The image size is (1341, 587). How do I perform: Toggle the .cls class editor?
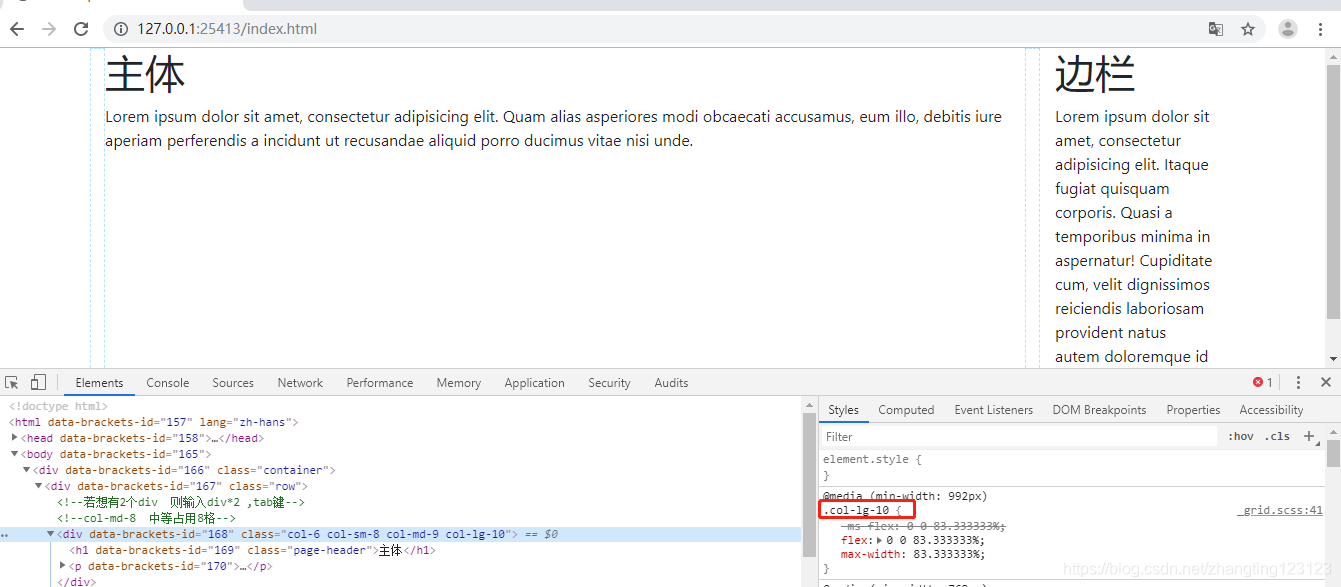click(x=1277, y=436)
